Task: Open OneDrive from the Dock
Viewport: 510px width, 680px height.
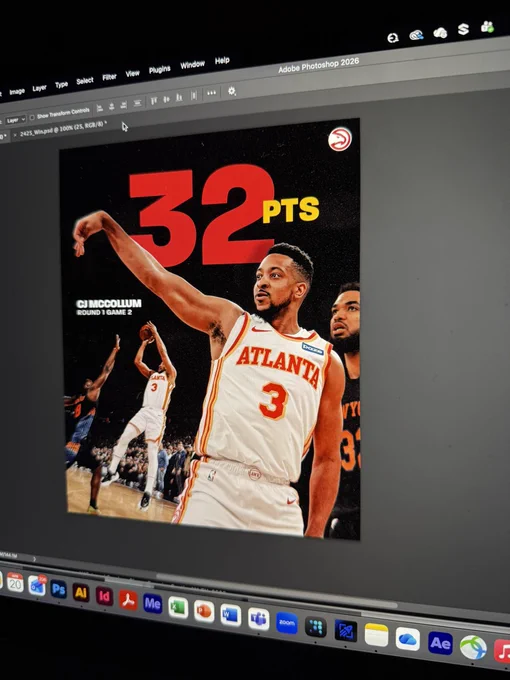Action: (408, 639)
